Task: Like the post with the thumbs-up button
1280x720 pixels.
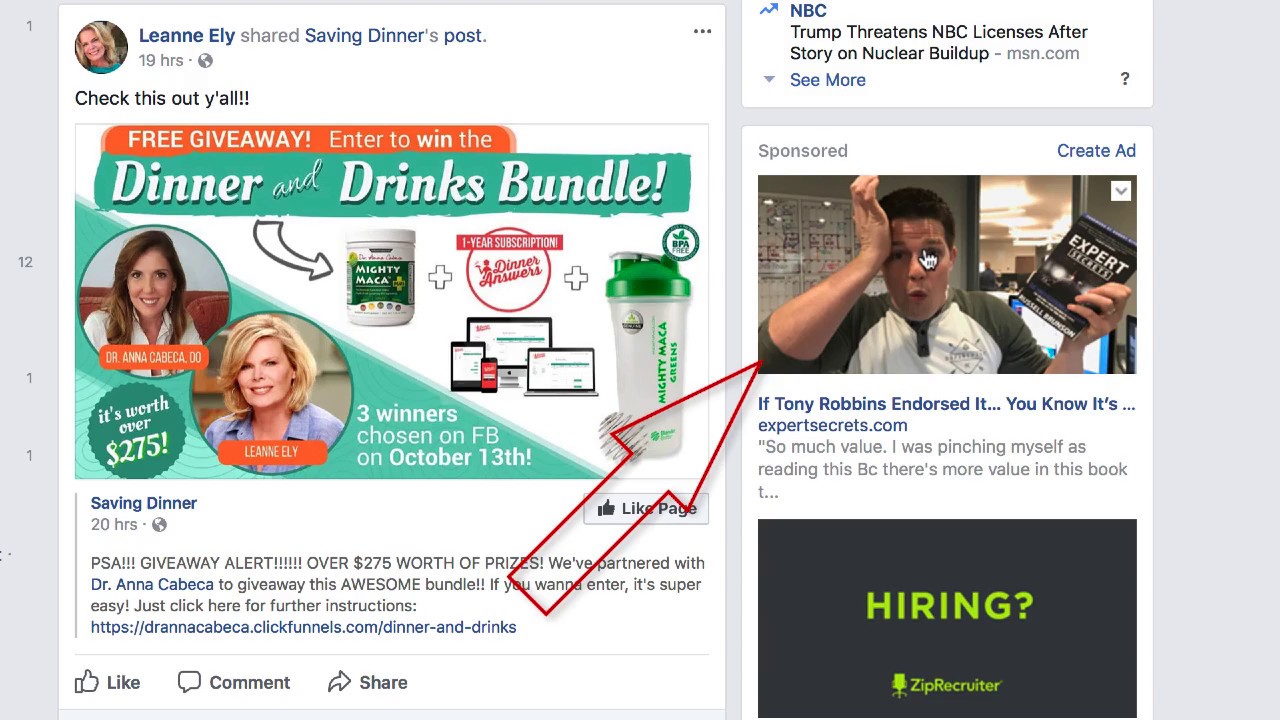Action: (x=108, y=682)
